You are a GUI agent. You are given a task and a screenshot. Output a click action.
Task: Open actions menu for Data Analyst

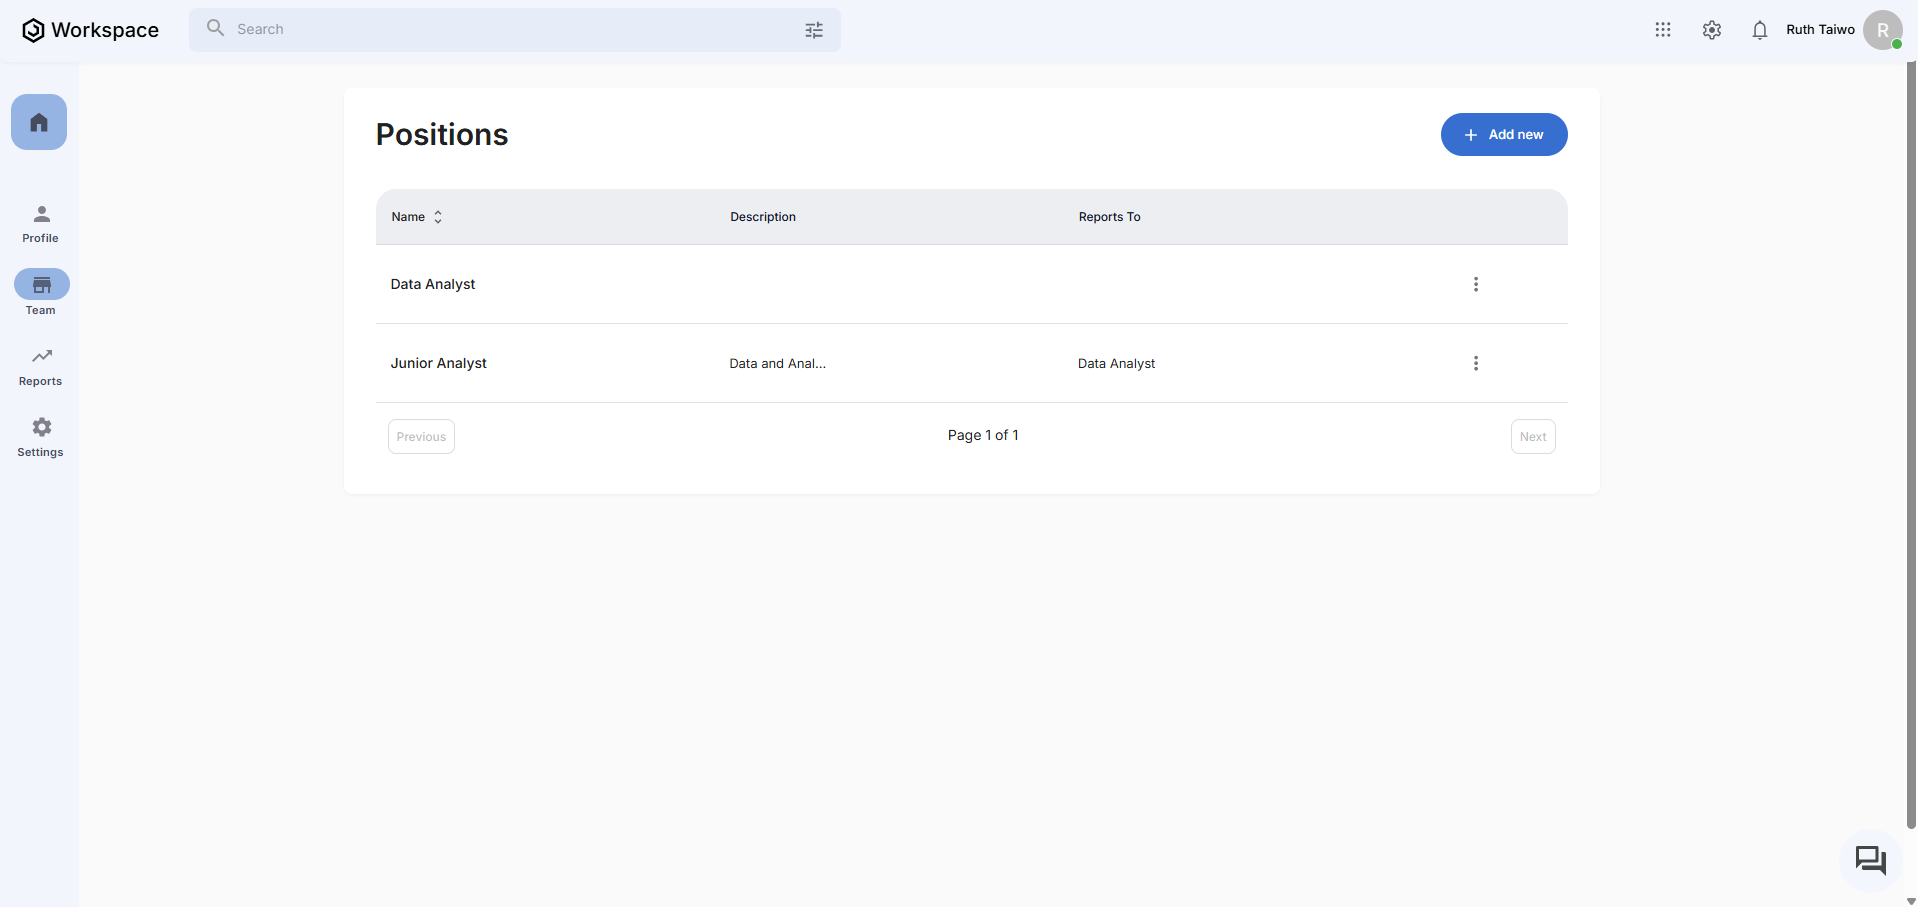click(1475, 284)
